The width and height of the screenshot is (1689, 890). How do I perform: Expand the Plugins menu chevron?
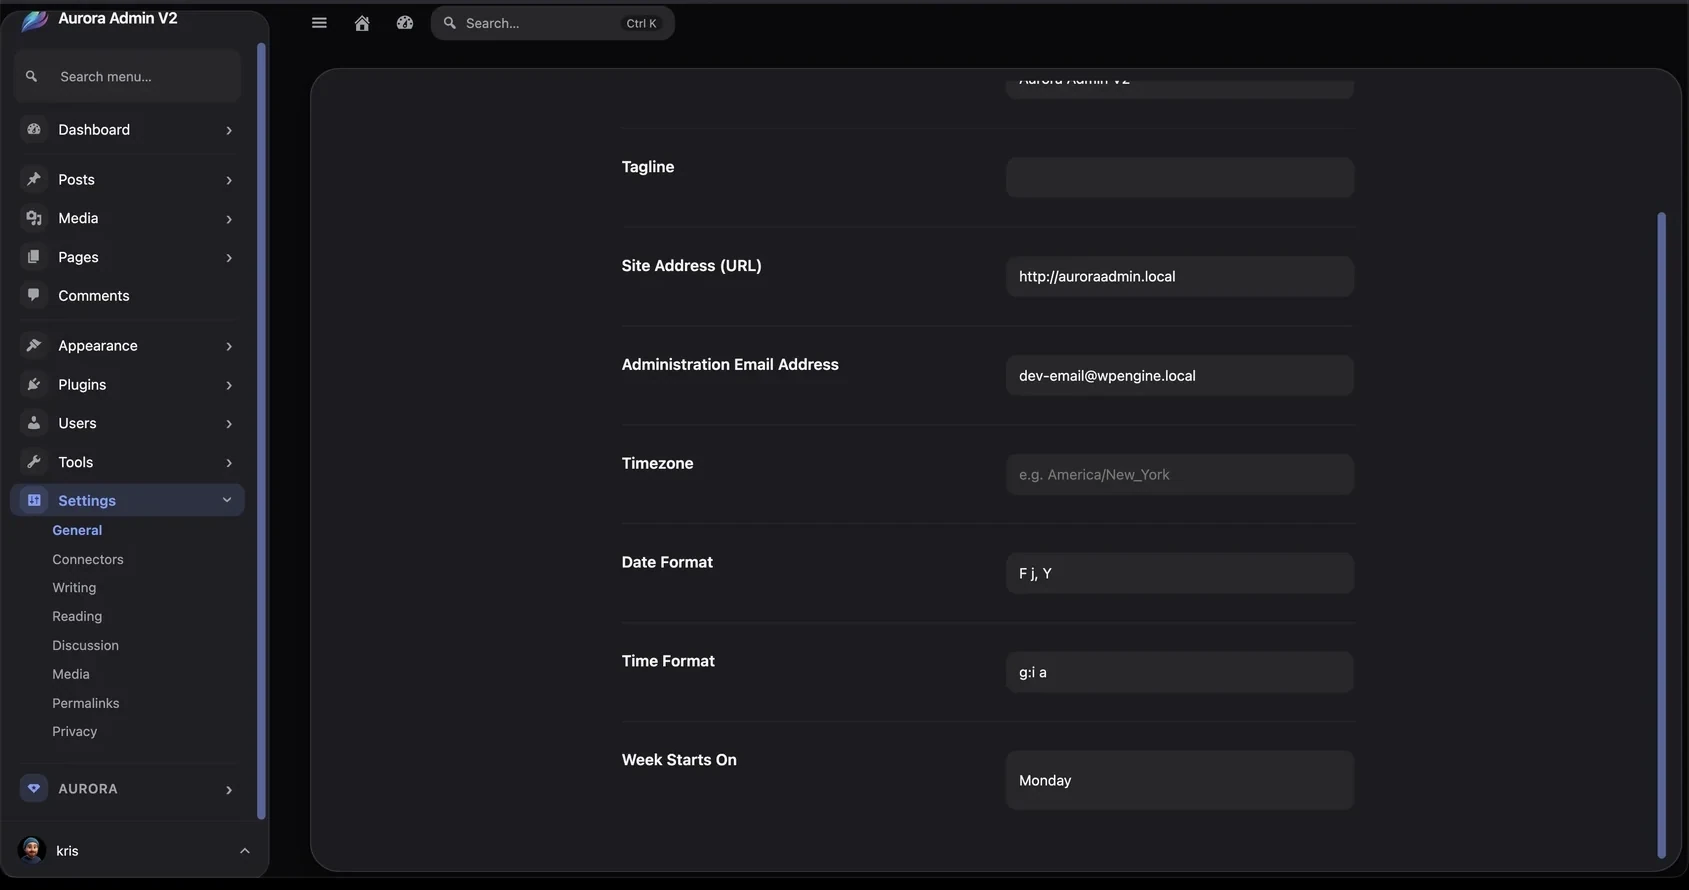229,385
